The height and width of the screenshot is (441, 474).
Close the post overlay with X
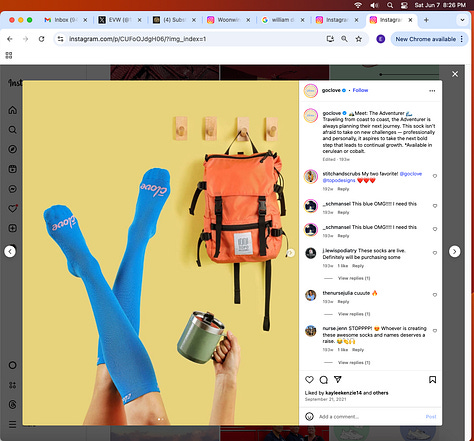click(455, 74)
